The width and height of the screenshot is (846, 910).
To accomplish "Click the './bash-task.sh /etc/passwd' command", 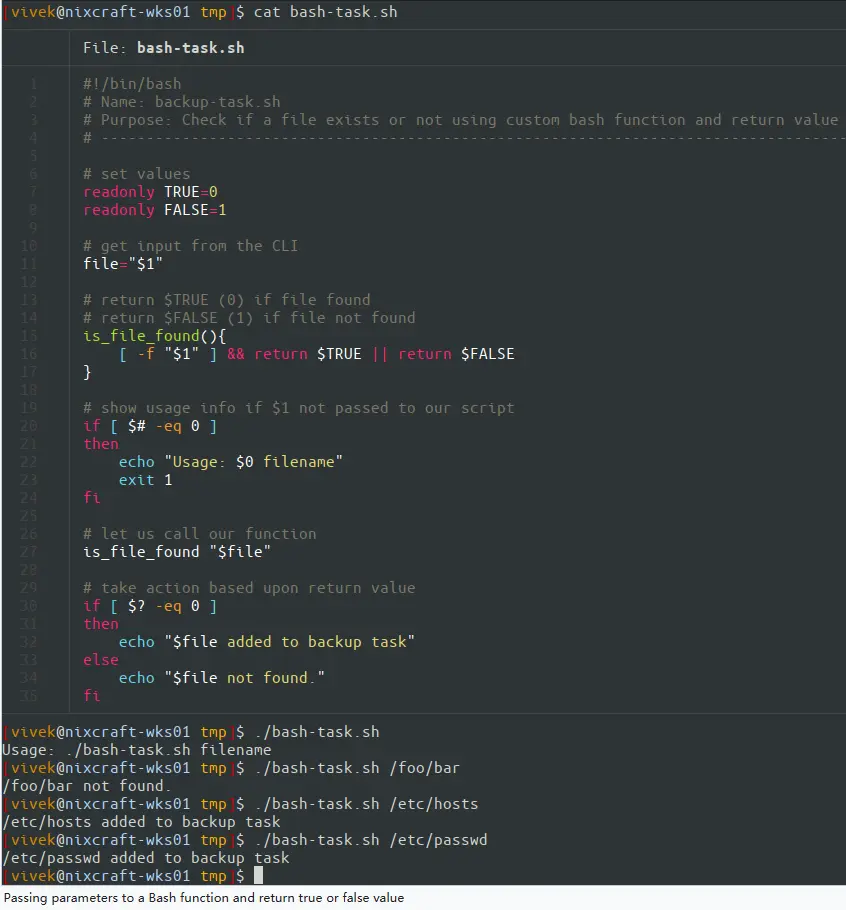I will (x=371, y=839).
